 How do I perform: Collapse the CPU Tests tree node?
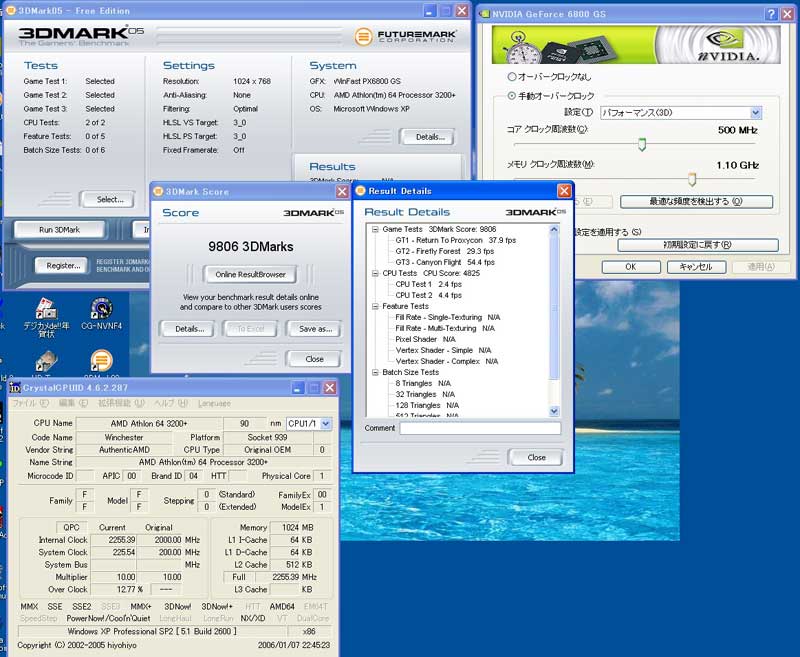(375, 273)
